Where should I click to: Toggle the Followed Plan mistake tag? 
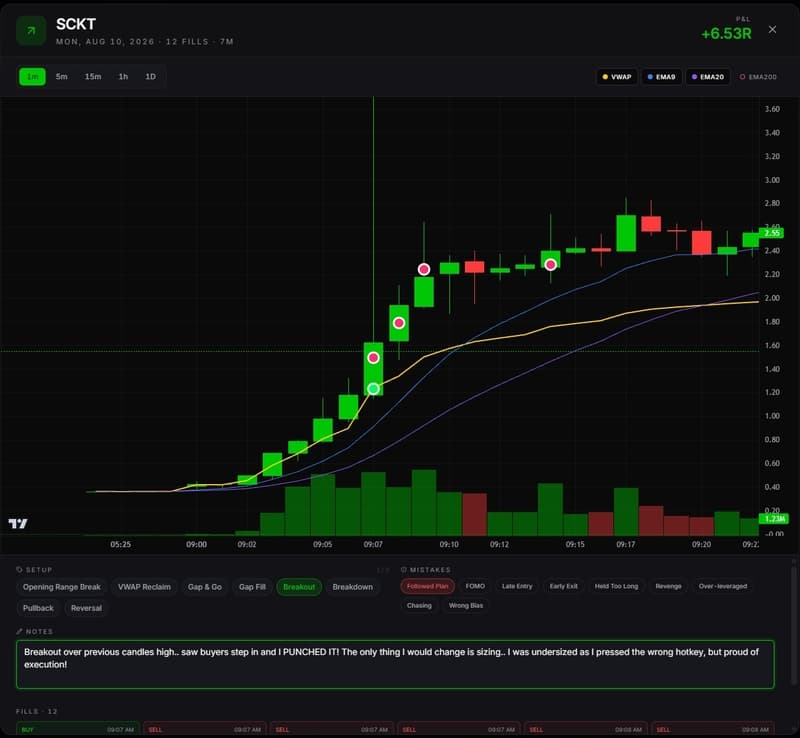[428, 586]
